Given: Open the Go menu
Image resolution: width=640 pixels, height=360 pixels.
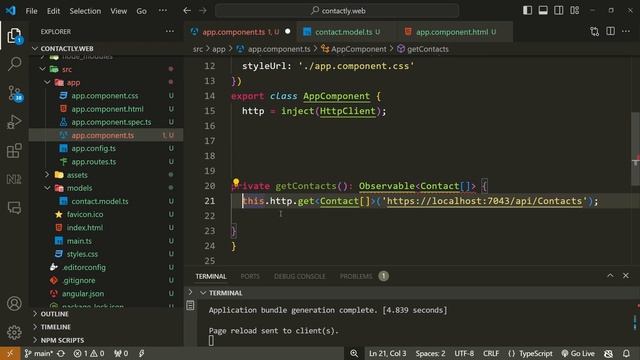Looking at the screenshot, I should tap(141, 11).
